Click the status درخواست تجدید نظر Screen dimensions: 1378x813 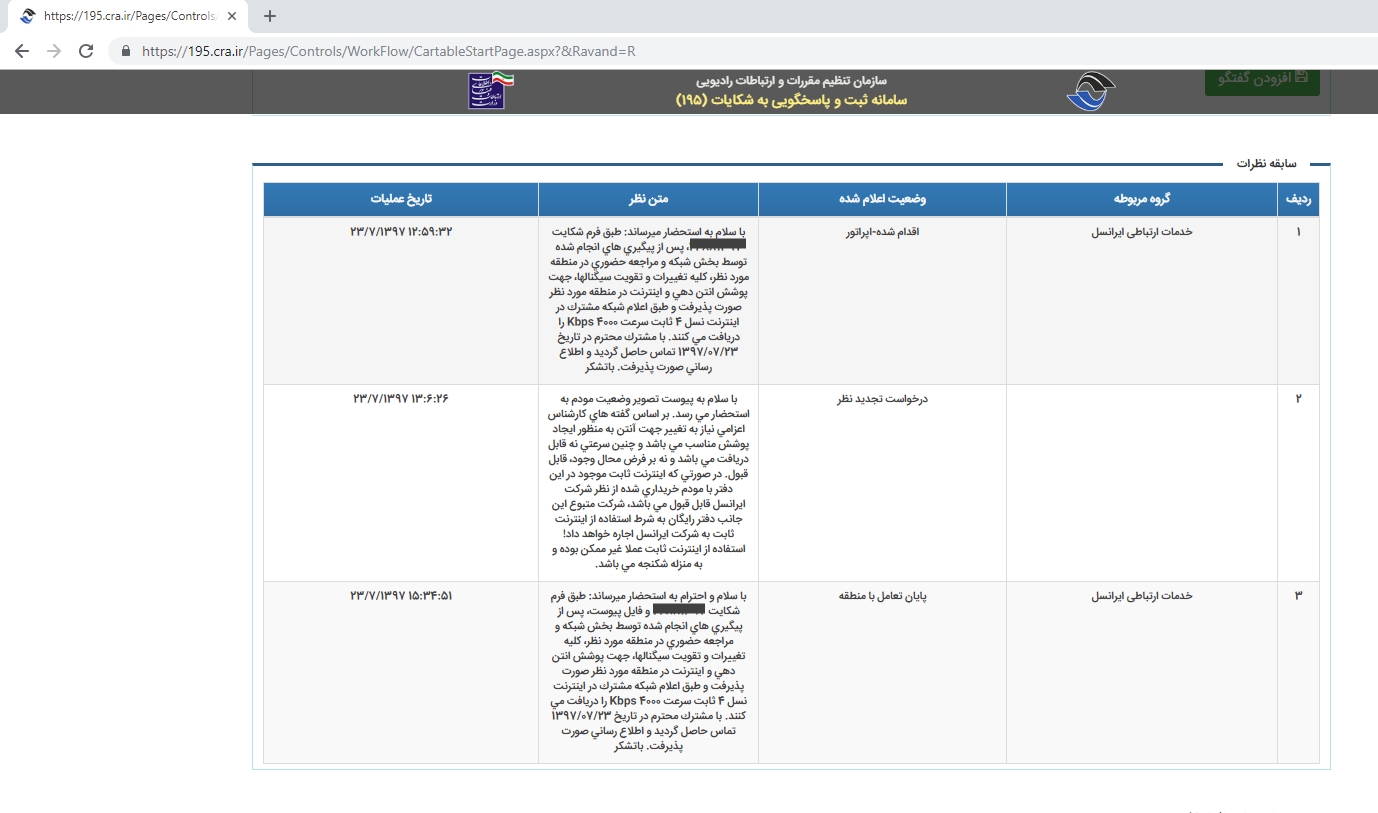[882, 399]
